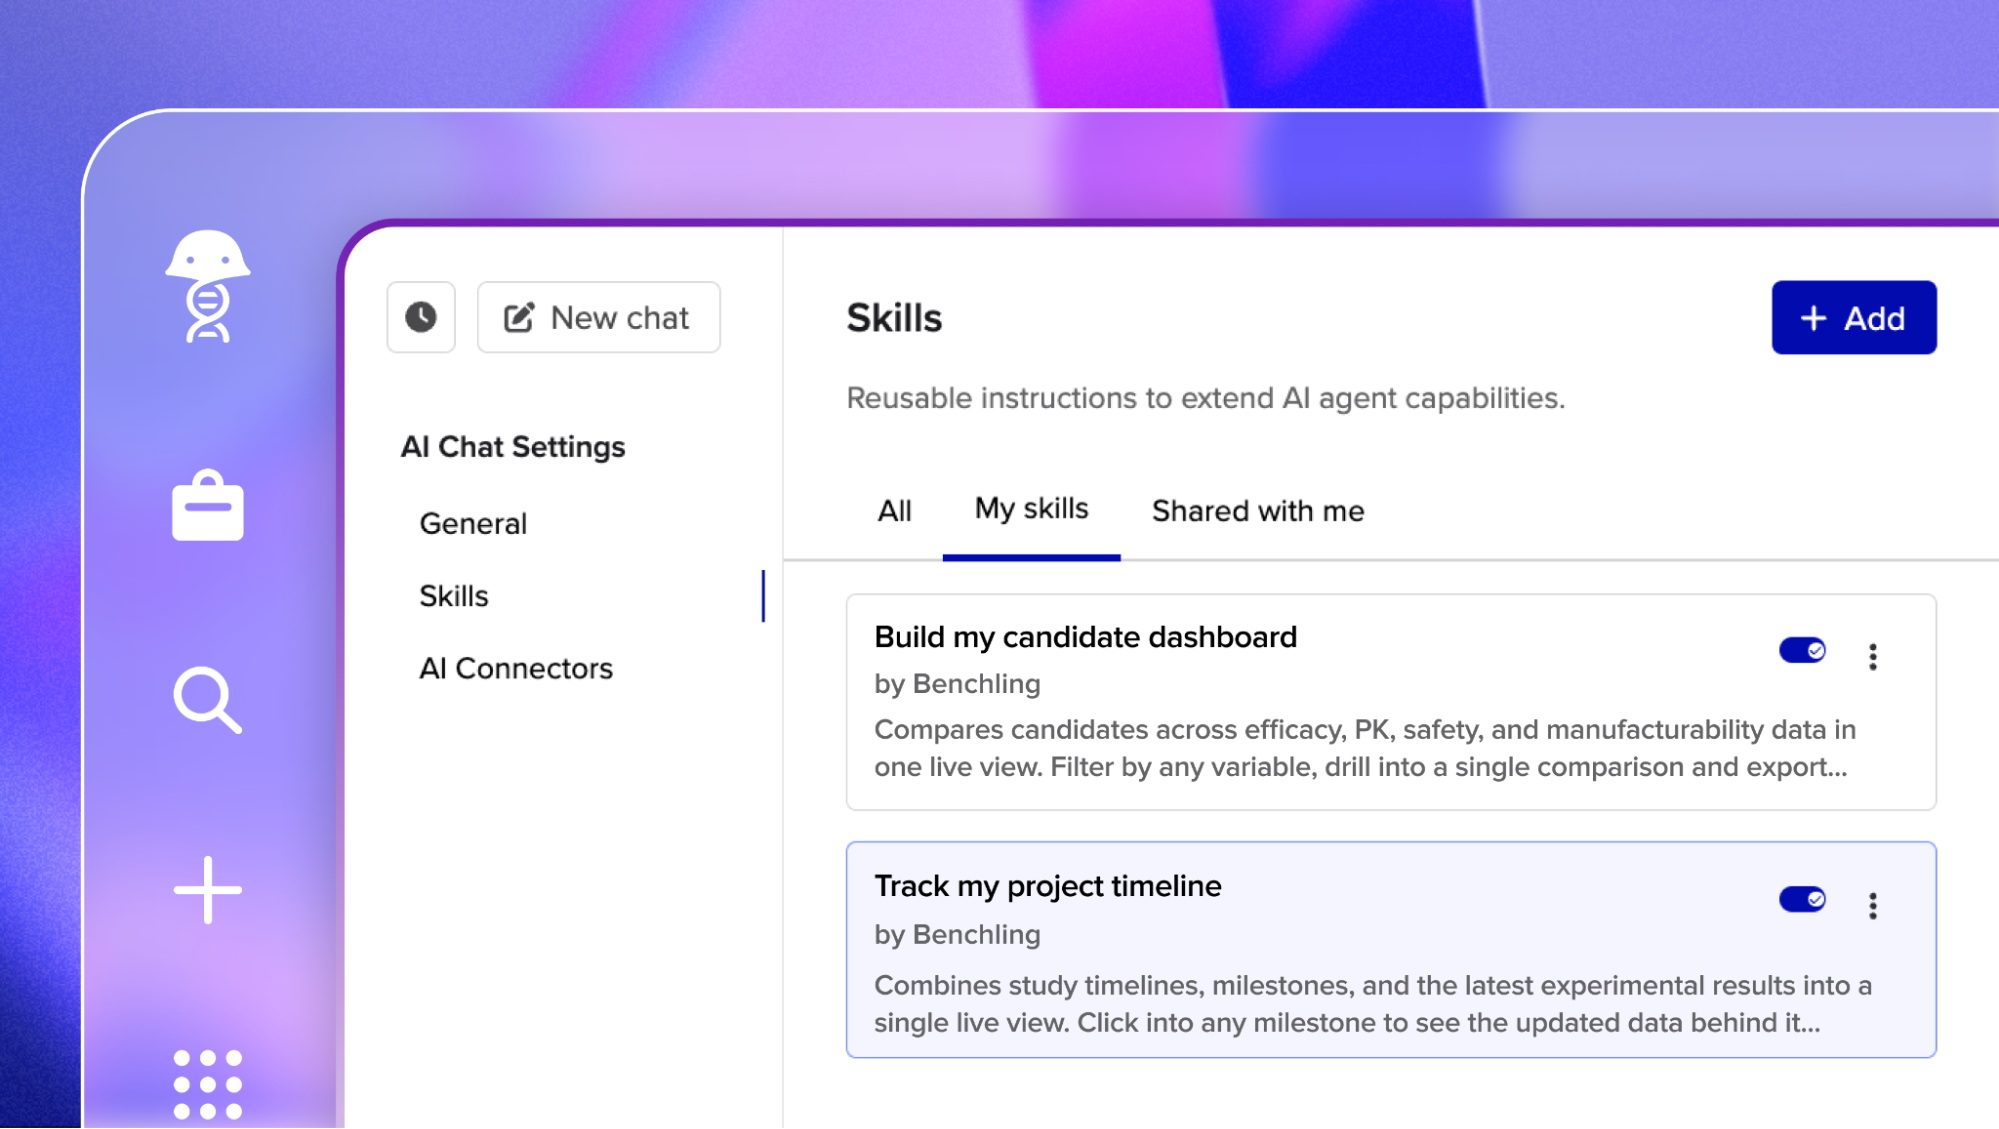Switch to the All tab
Image resolution: width=1999 pixels, height=1129 pixels.
[x=895, y=511]
